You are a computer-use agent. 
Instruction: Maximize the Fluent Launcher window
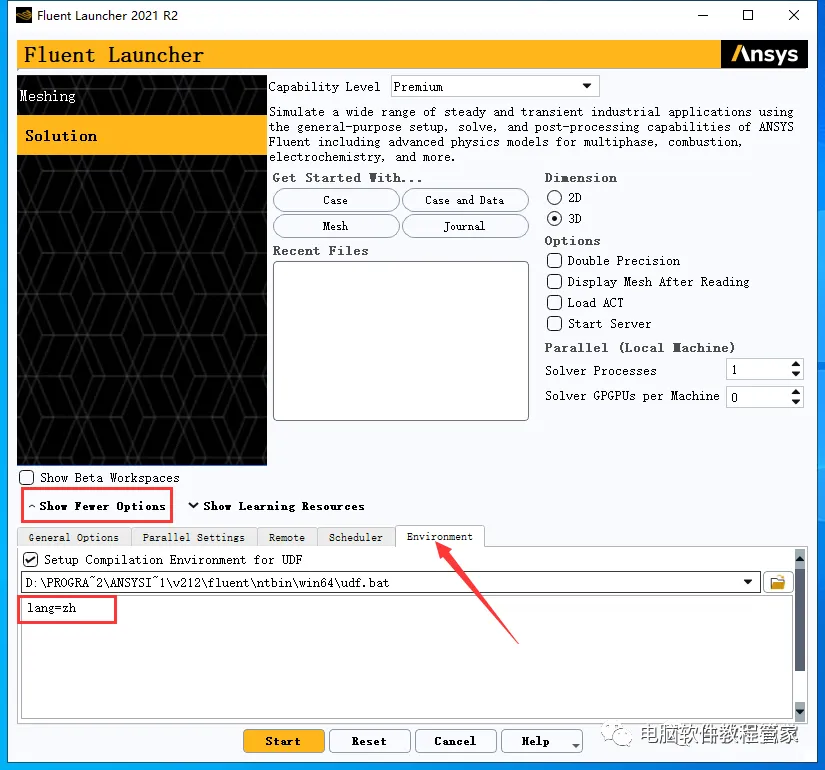click(748, 15)
